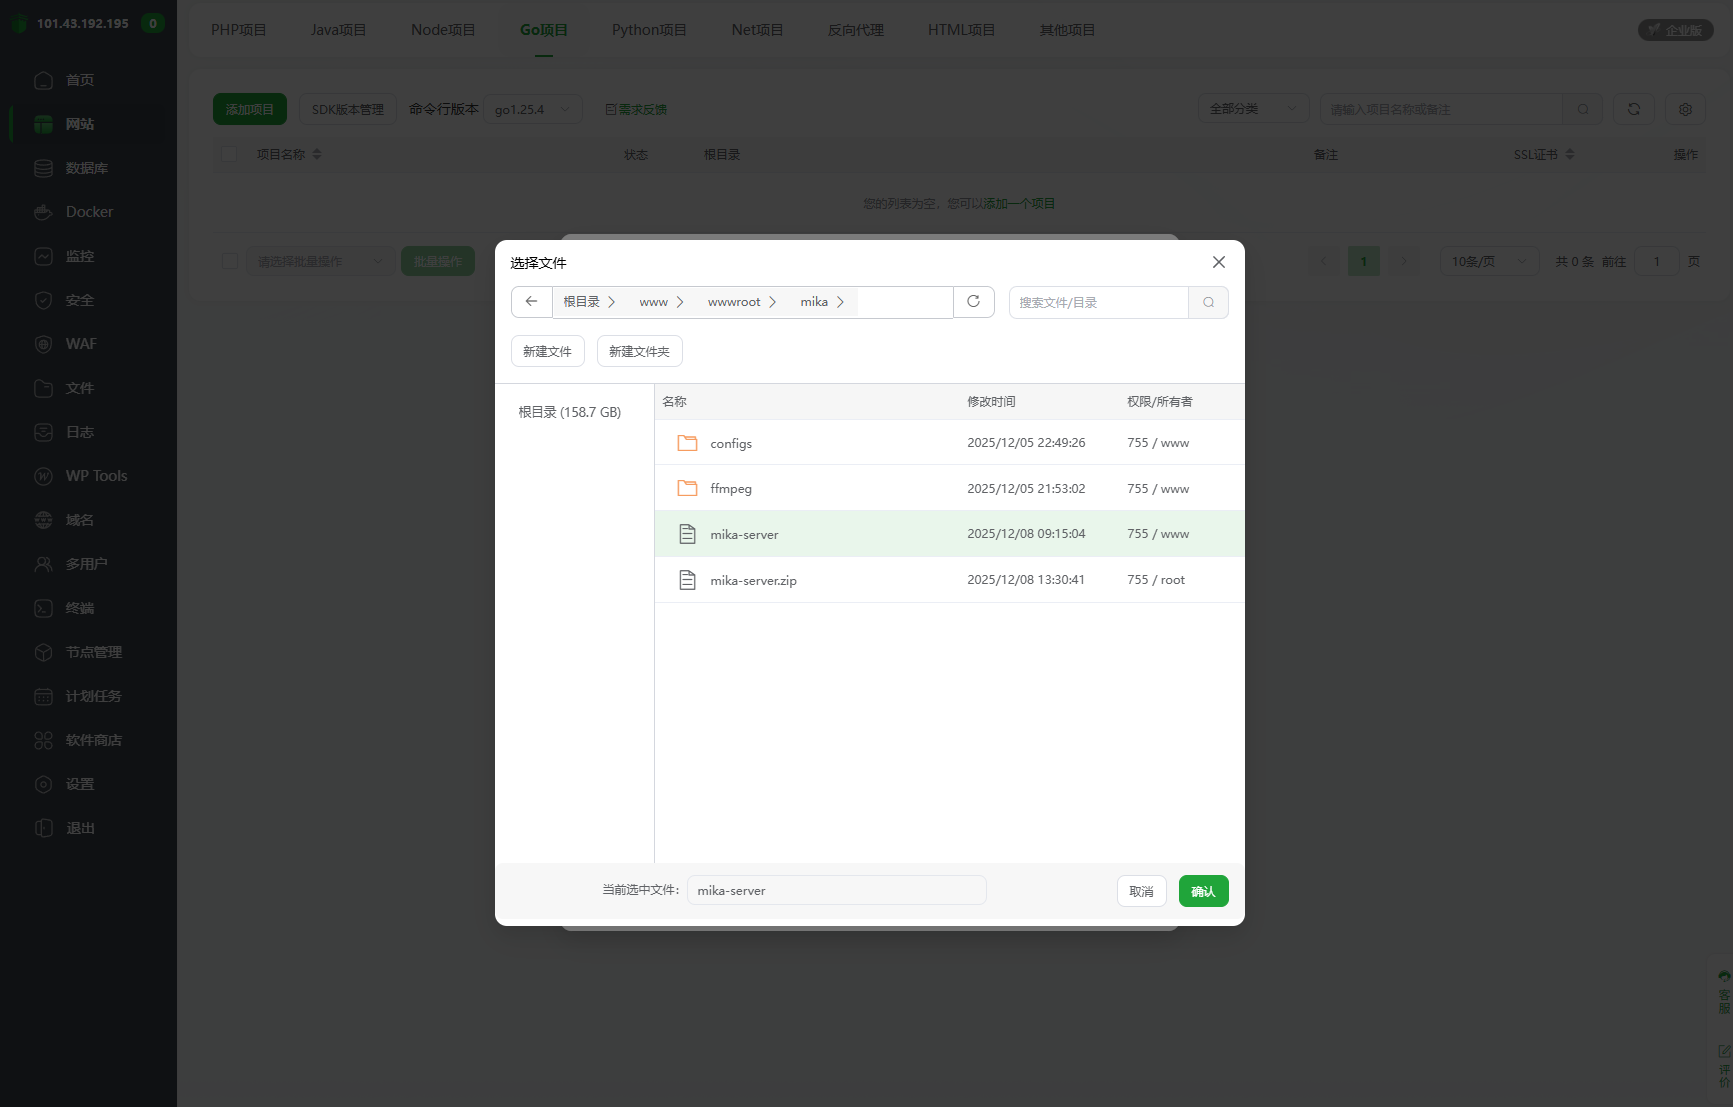Open the 全部分类 category dropdown
Image resolution: width=1733 pixels, height=1107 pixels.
tap(1253, 109)
